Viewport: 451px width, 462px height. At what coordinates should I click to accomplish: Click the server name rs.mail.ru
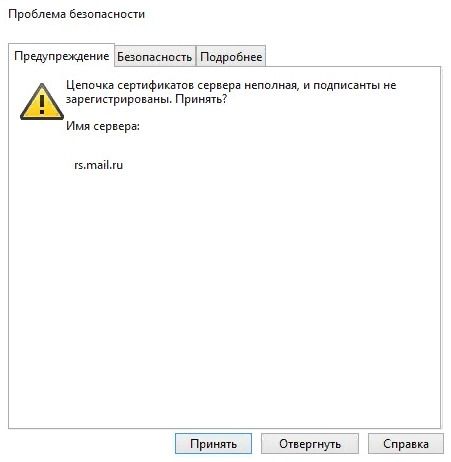[x=99, y=165]
